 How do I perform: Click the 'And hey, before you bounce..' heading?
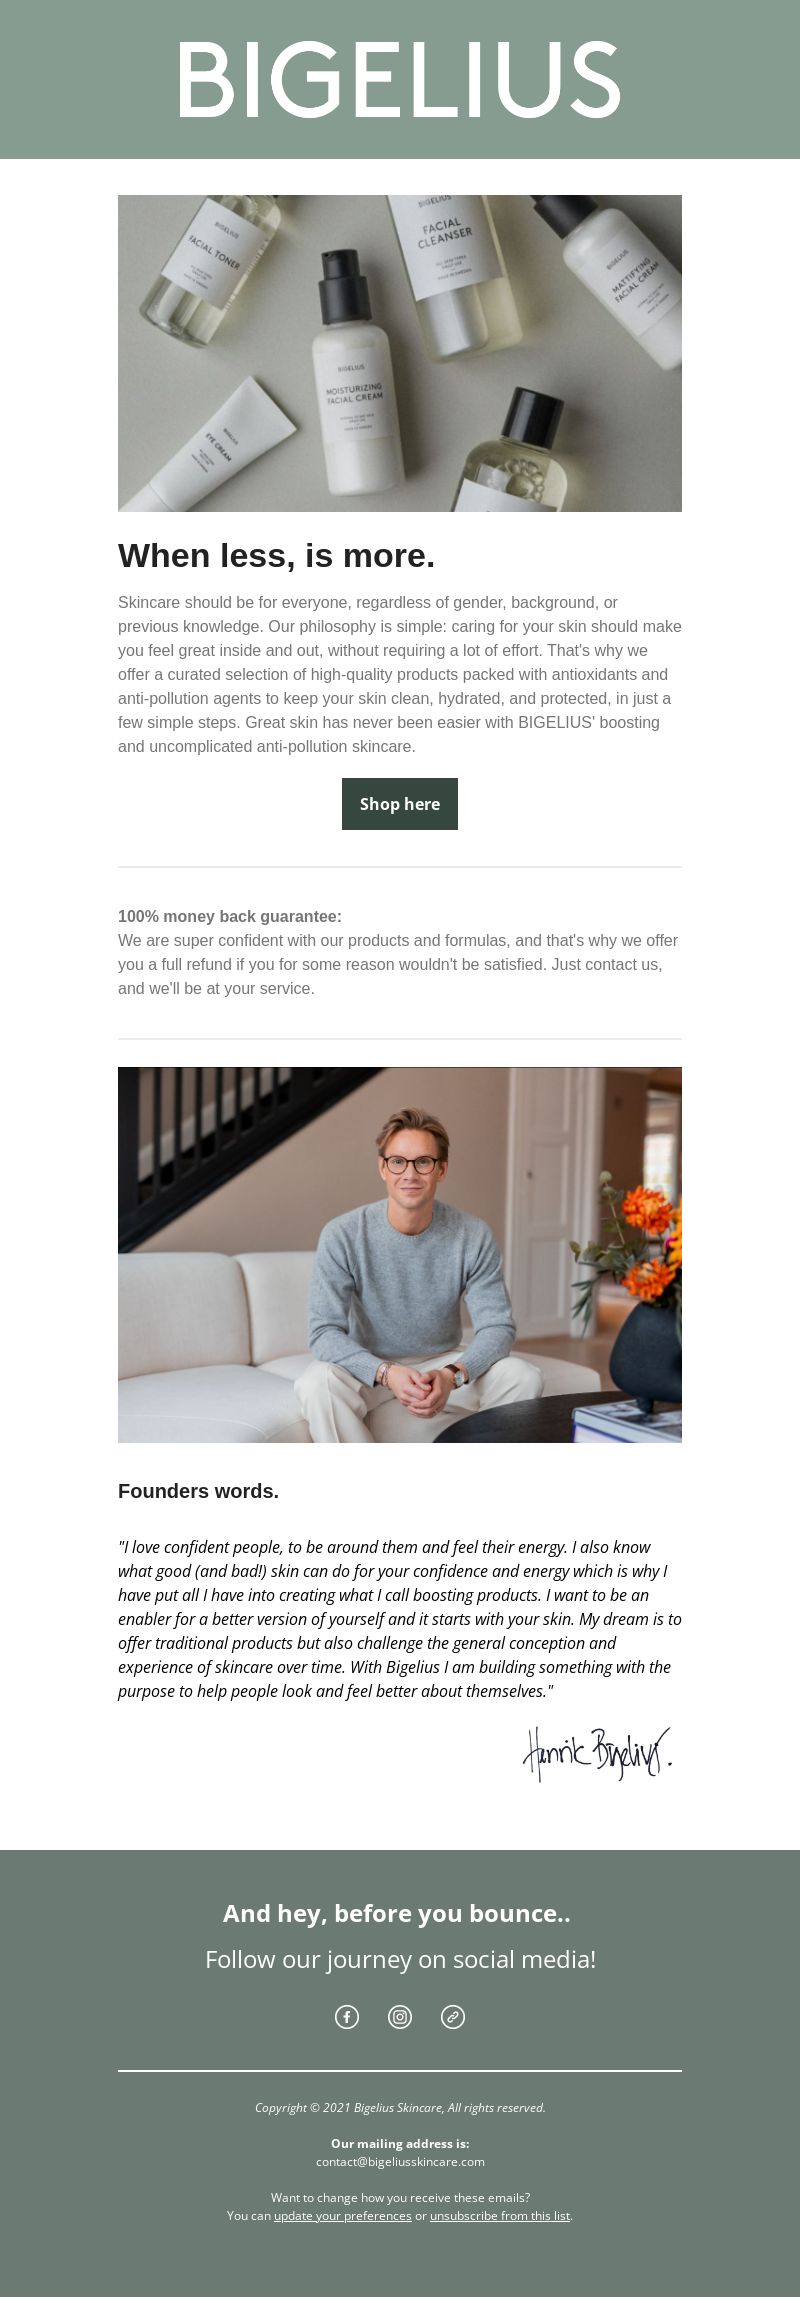click(x=397, y=1913)
